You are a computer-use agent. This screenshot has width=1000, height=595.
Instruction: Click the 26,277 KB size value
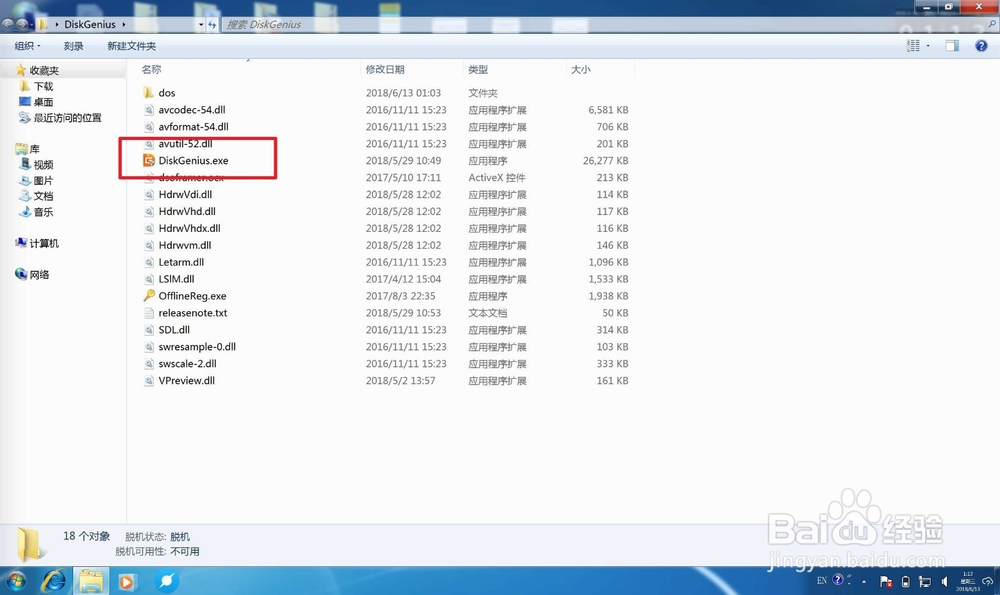point(605,161)
